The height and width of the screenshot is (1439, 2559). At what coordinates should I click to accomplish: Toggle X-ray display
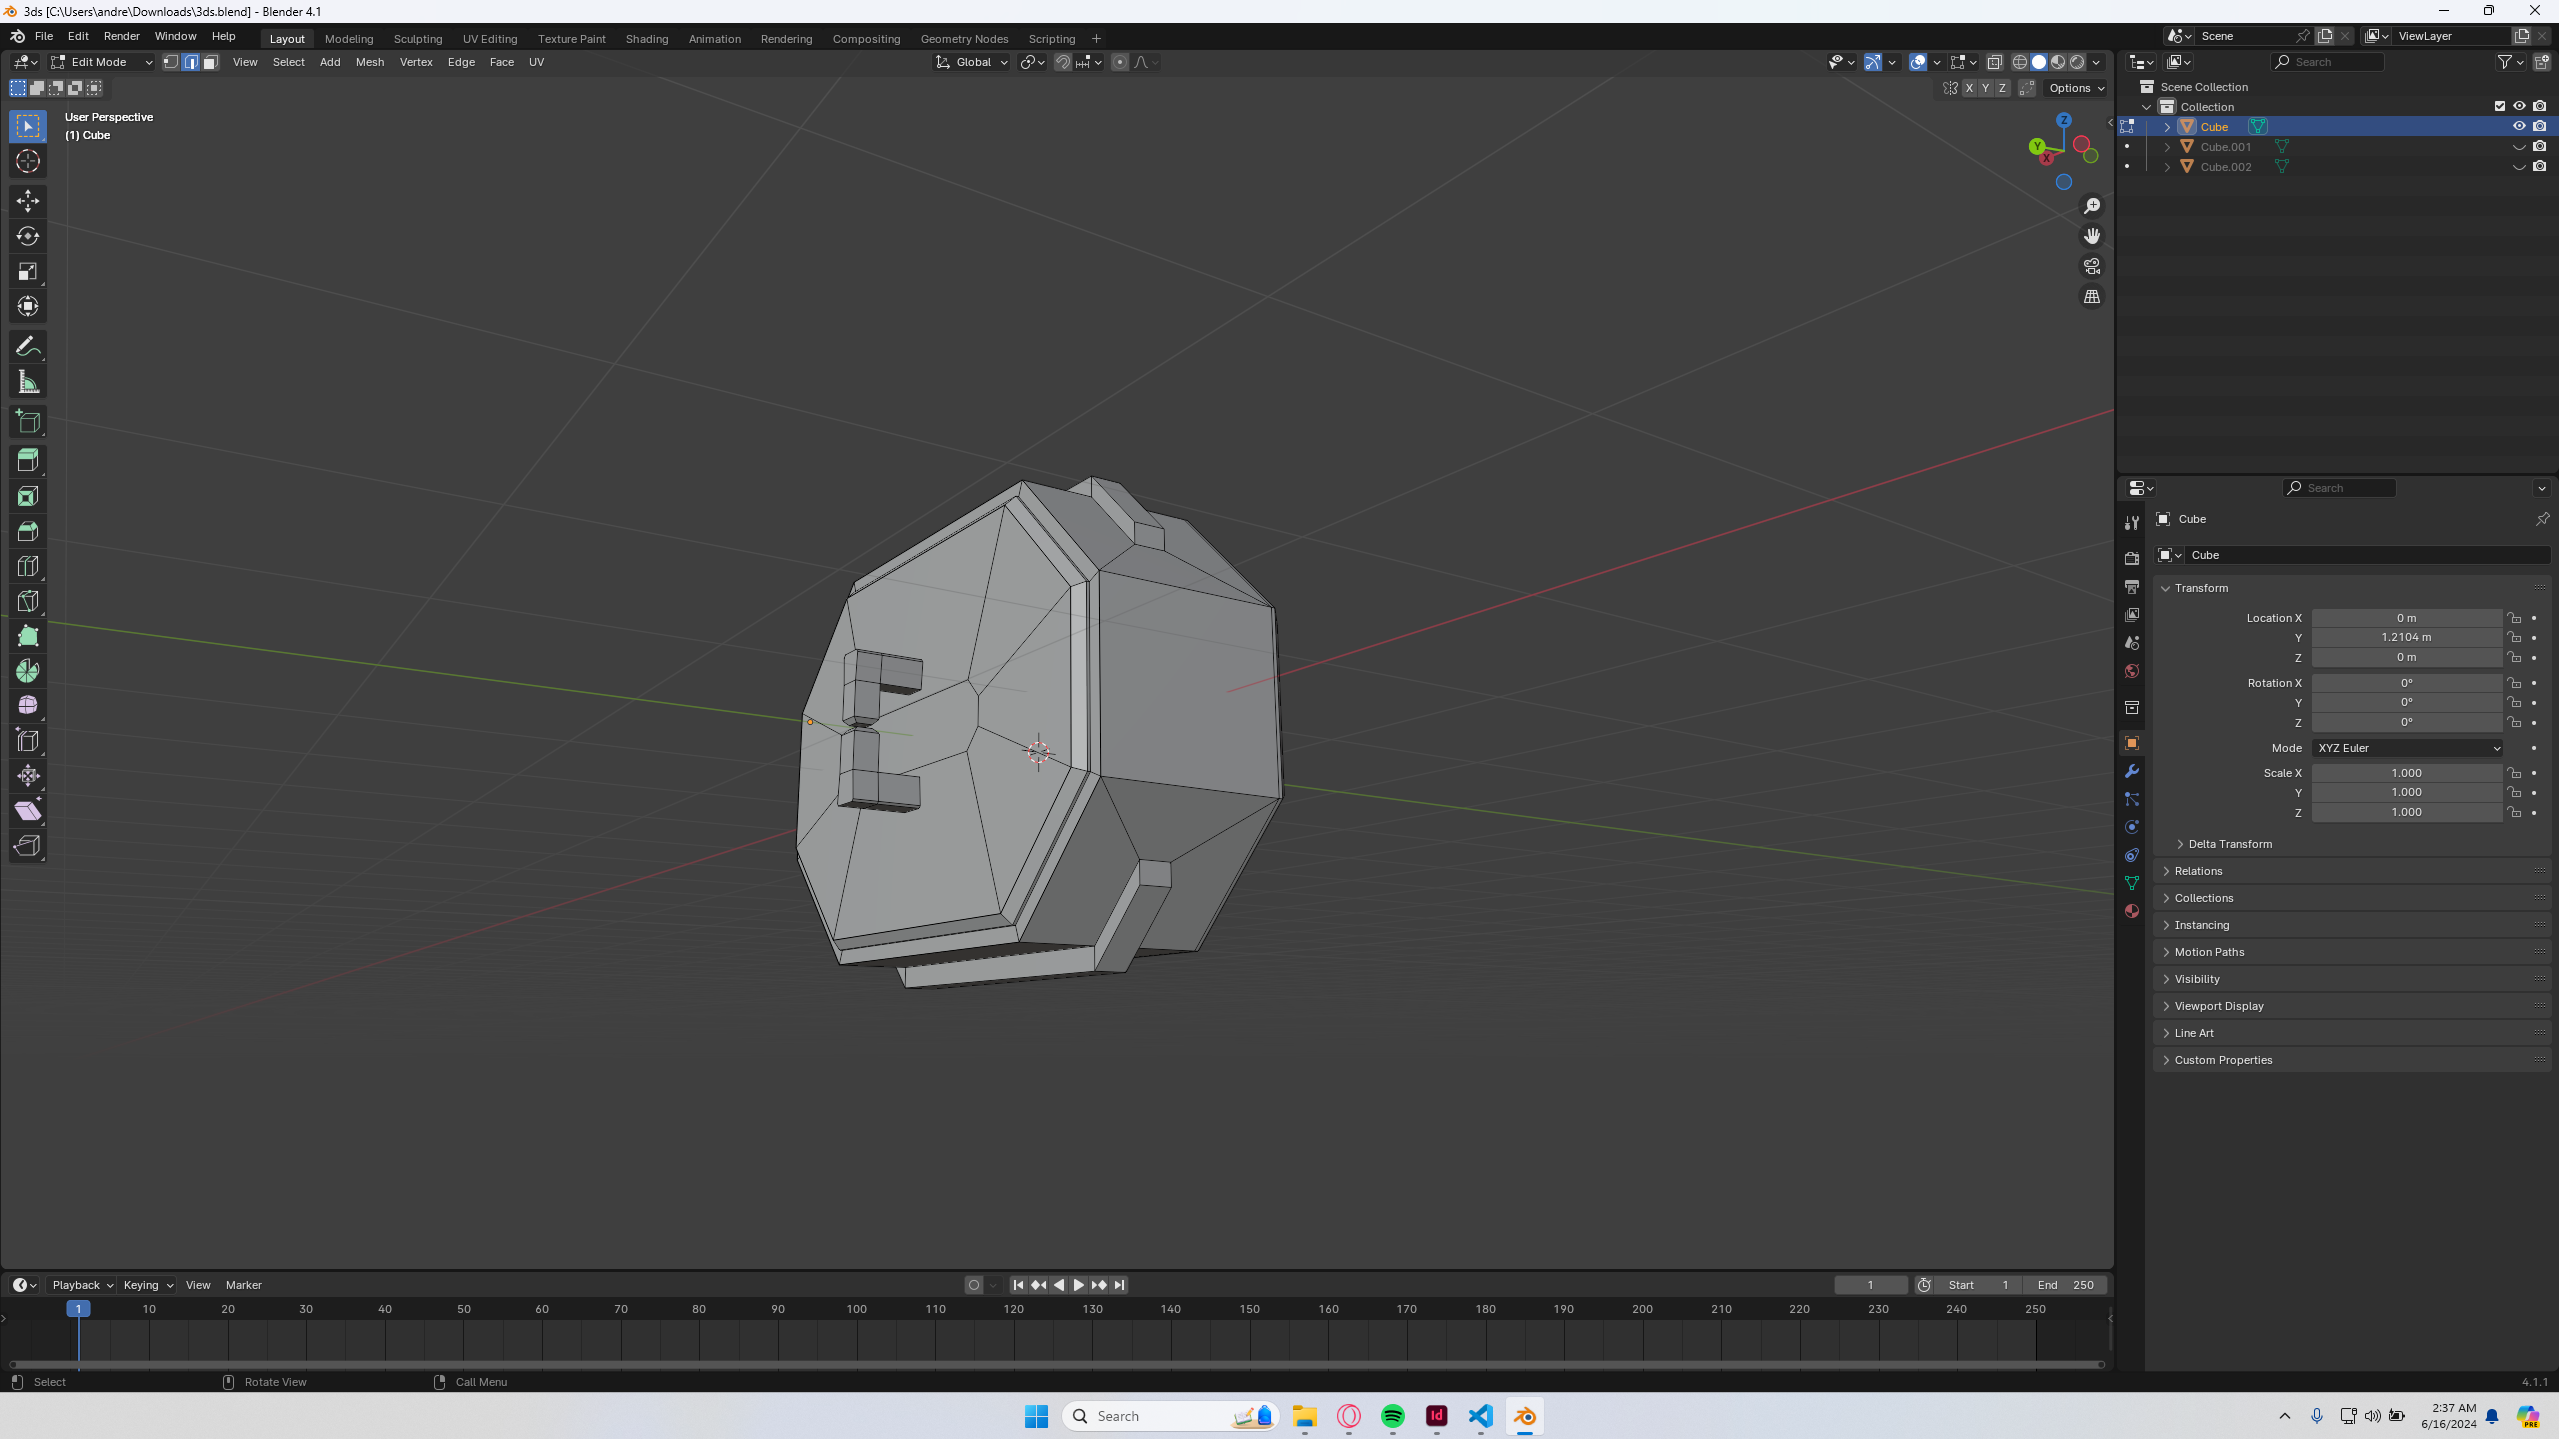[x=1994, y=62]
